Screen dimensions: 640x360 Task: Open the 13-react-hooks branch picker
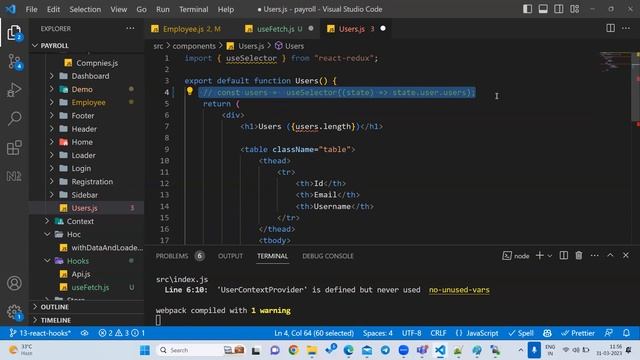[x=40, y=333]
